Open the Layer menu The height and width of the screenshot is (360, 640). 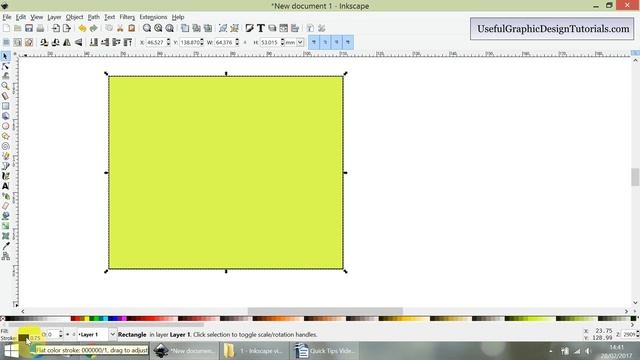[54, 17]
